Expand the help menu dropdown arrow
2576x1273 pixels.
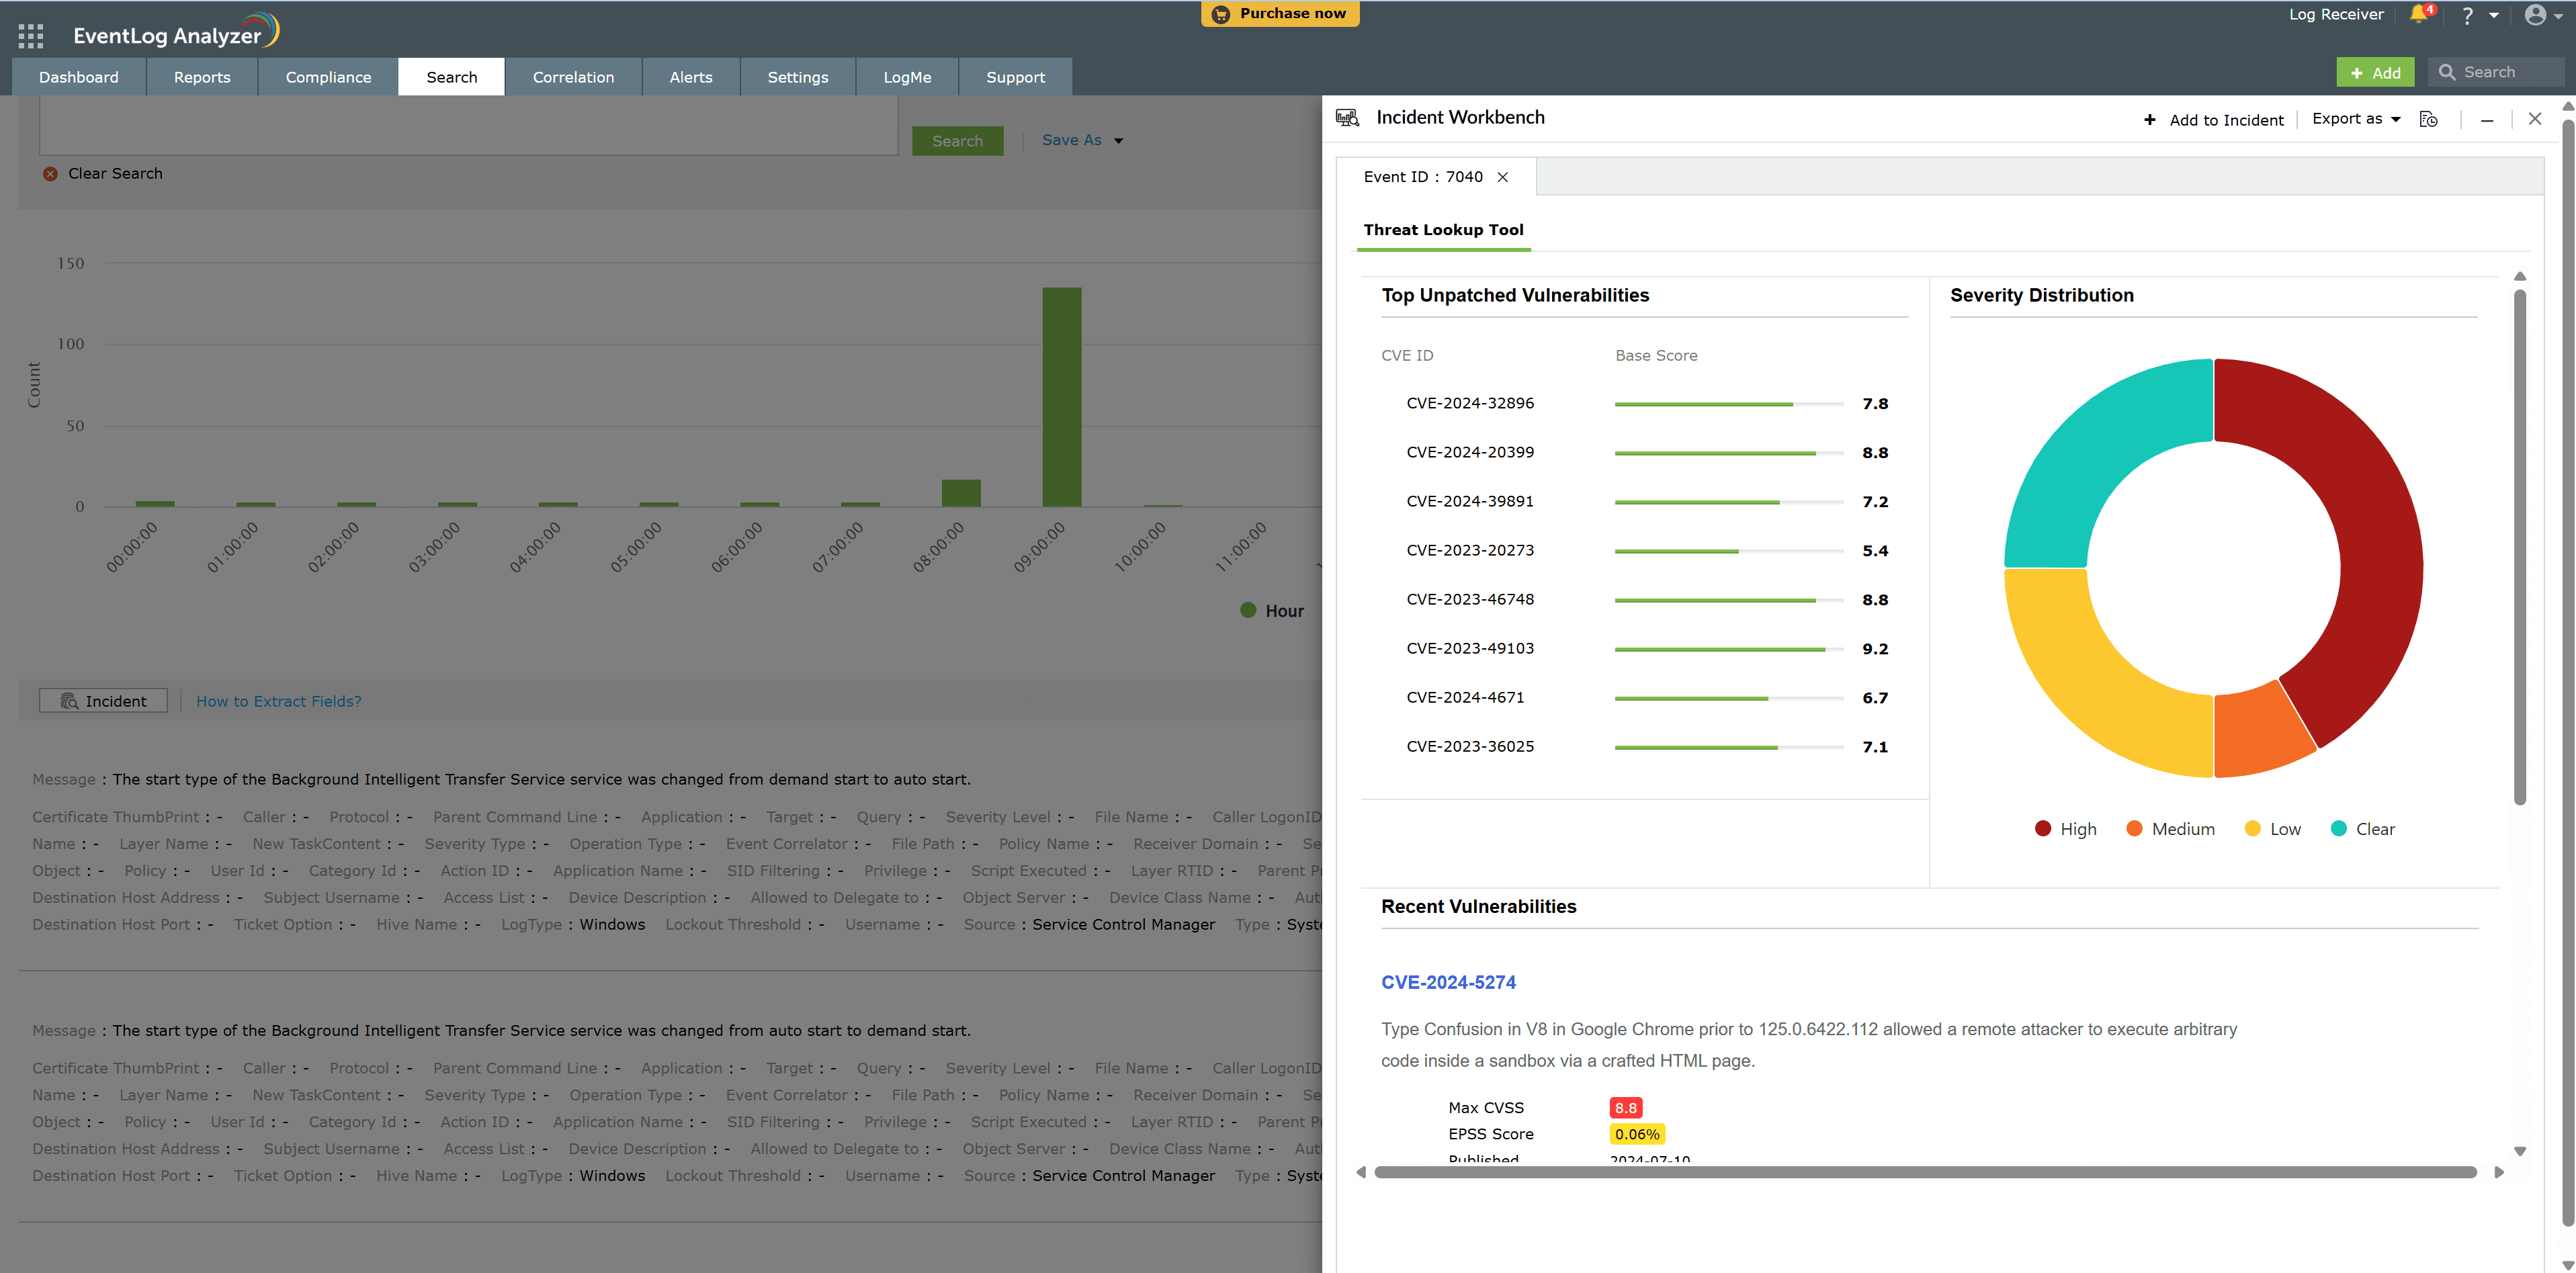(x=2494, y=16)
